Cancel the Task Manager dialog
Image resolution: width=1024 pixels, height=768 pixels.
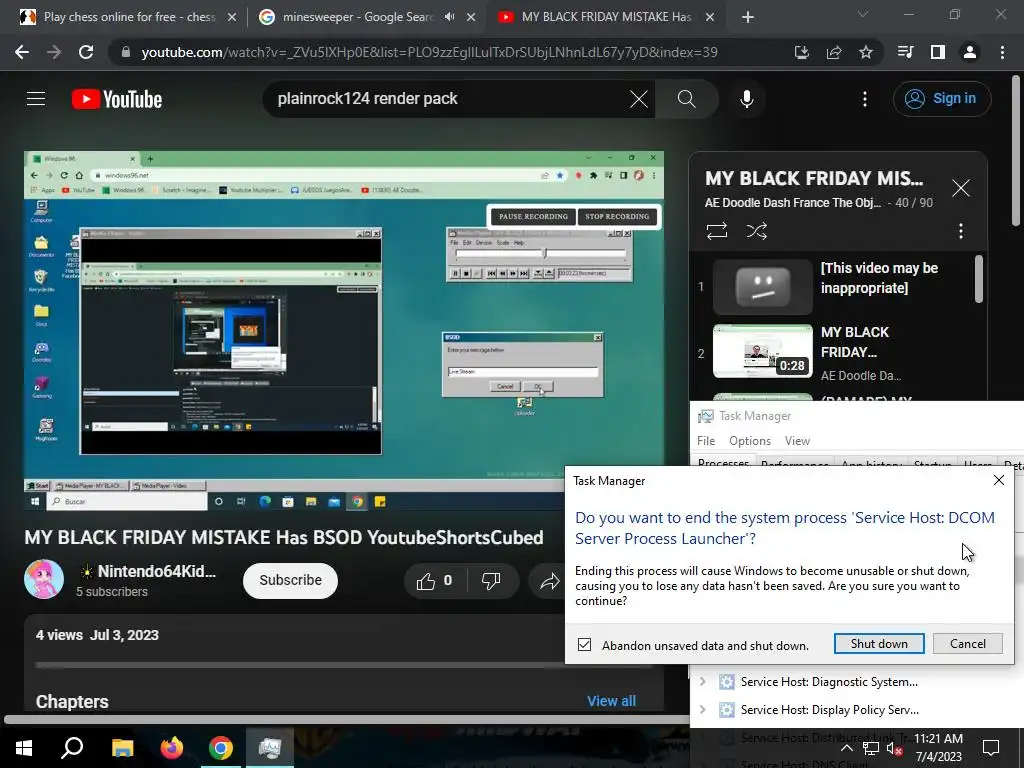click(x=968, y=643)
